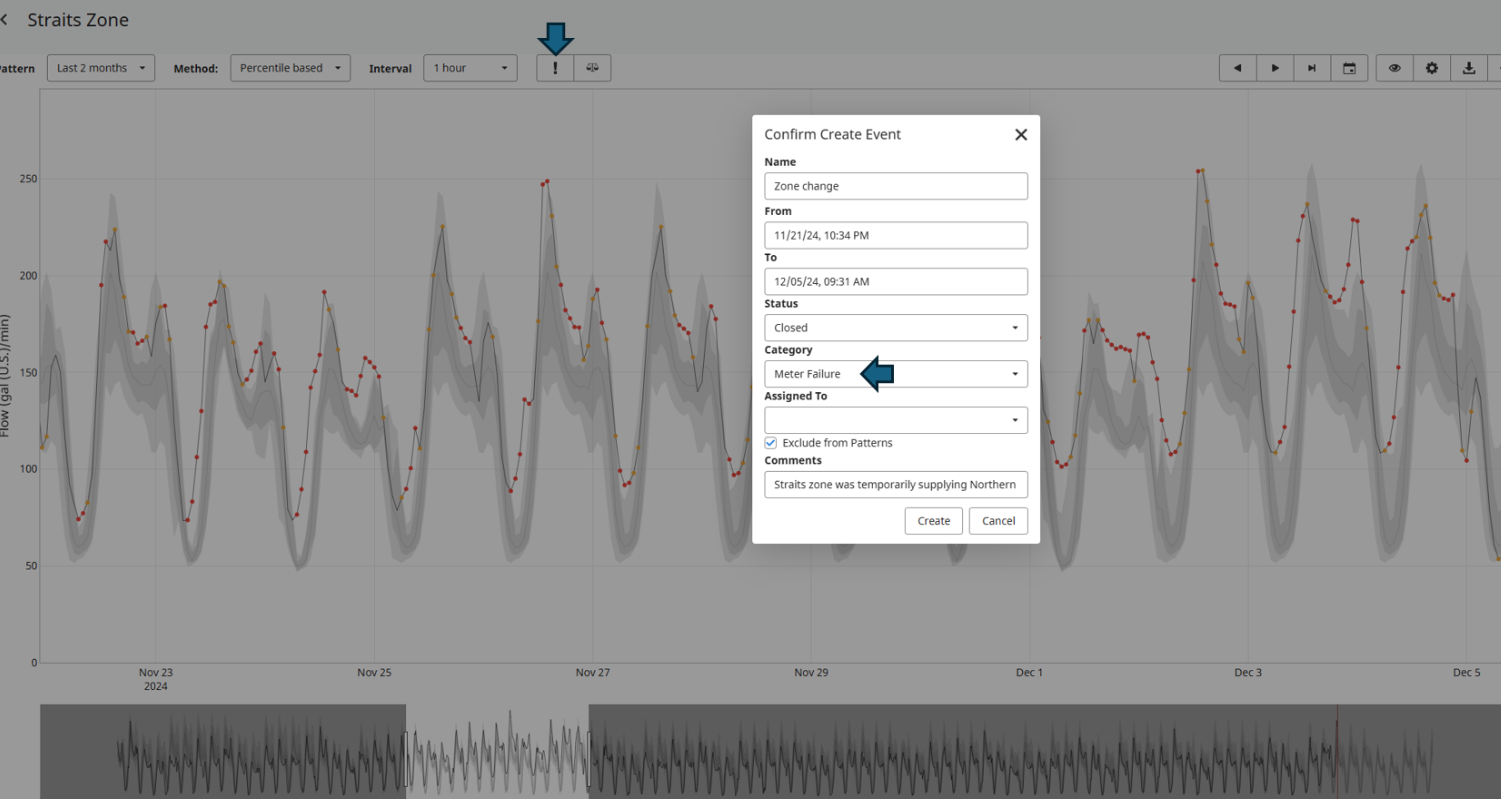Click the balance scale compare icon
Viewport: 1501px width, 799px height.
pyautogui.click(x=593, y=68)
